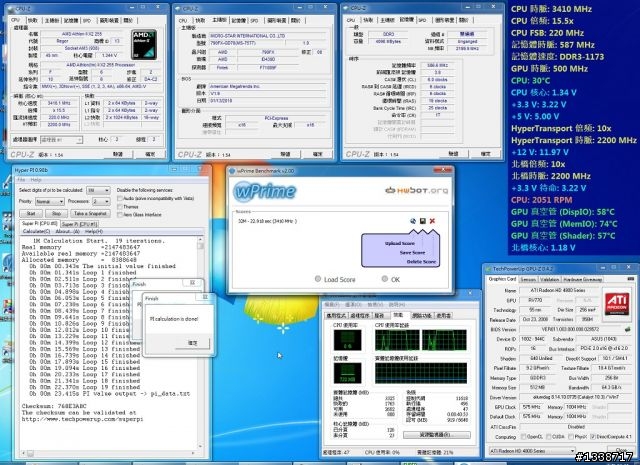The image size is (640, 465).
Task: Toggle the DirectCompute 4.1 checkbox in GPU-Z
Action: pos(593,437)
